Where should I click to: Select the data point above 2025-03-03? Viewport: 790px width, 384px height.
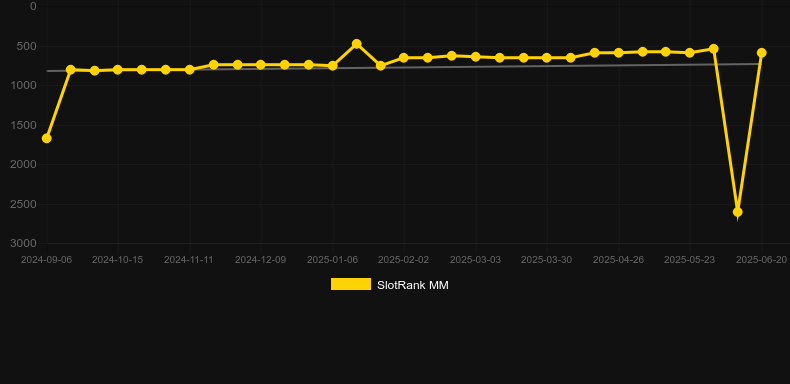click(476, 57)
